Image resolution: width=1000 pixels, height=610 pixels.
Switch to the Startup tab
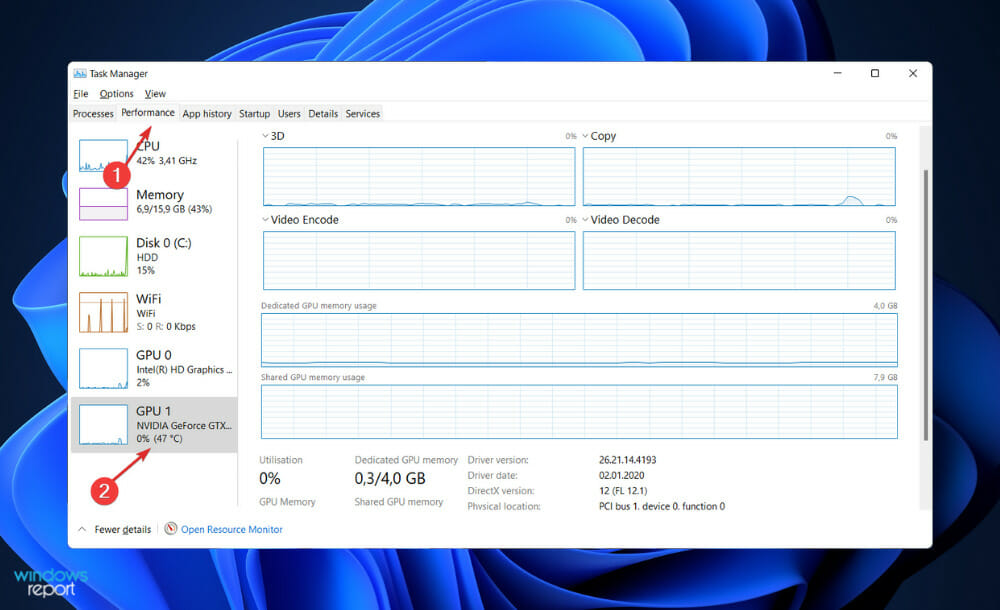[x=254, y=113]
